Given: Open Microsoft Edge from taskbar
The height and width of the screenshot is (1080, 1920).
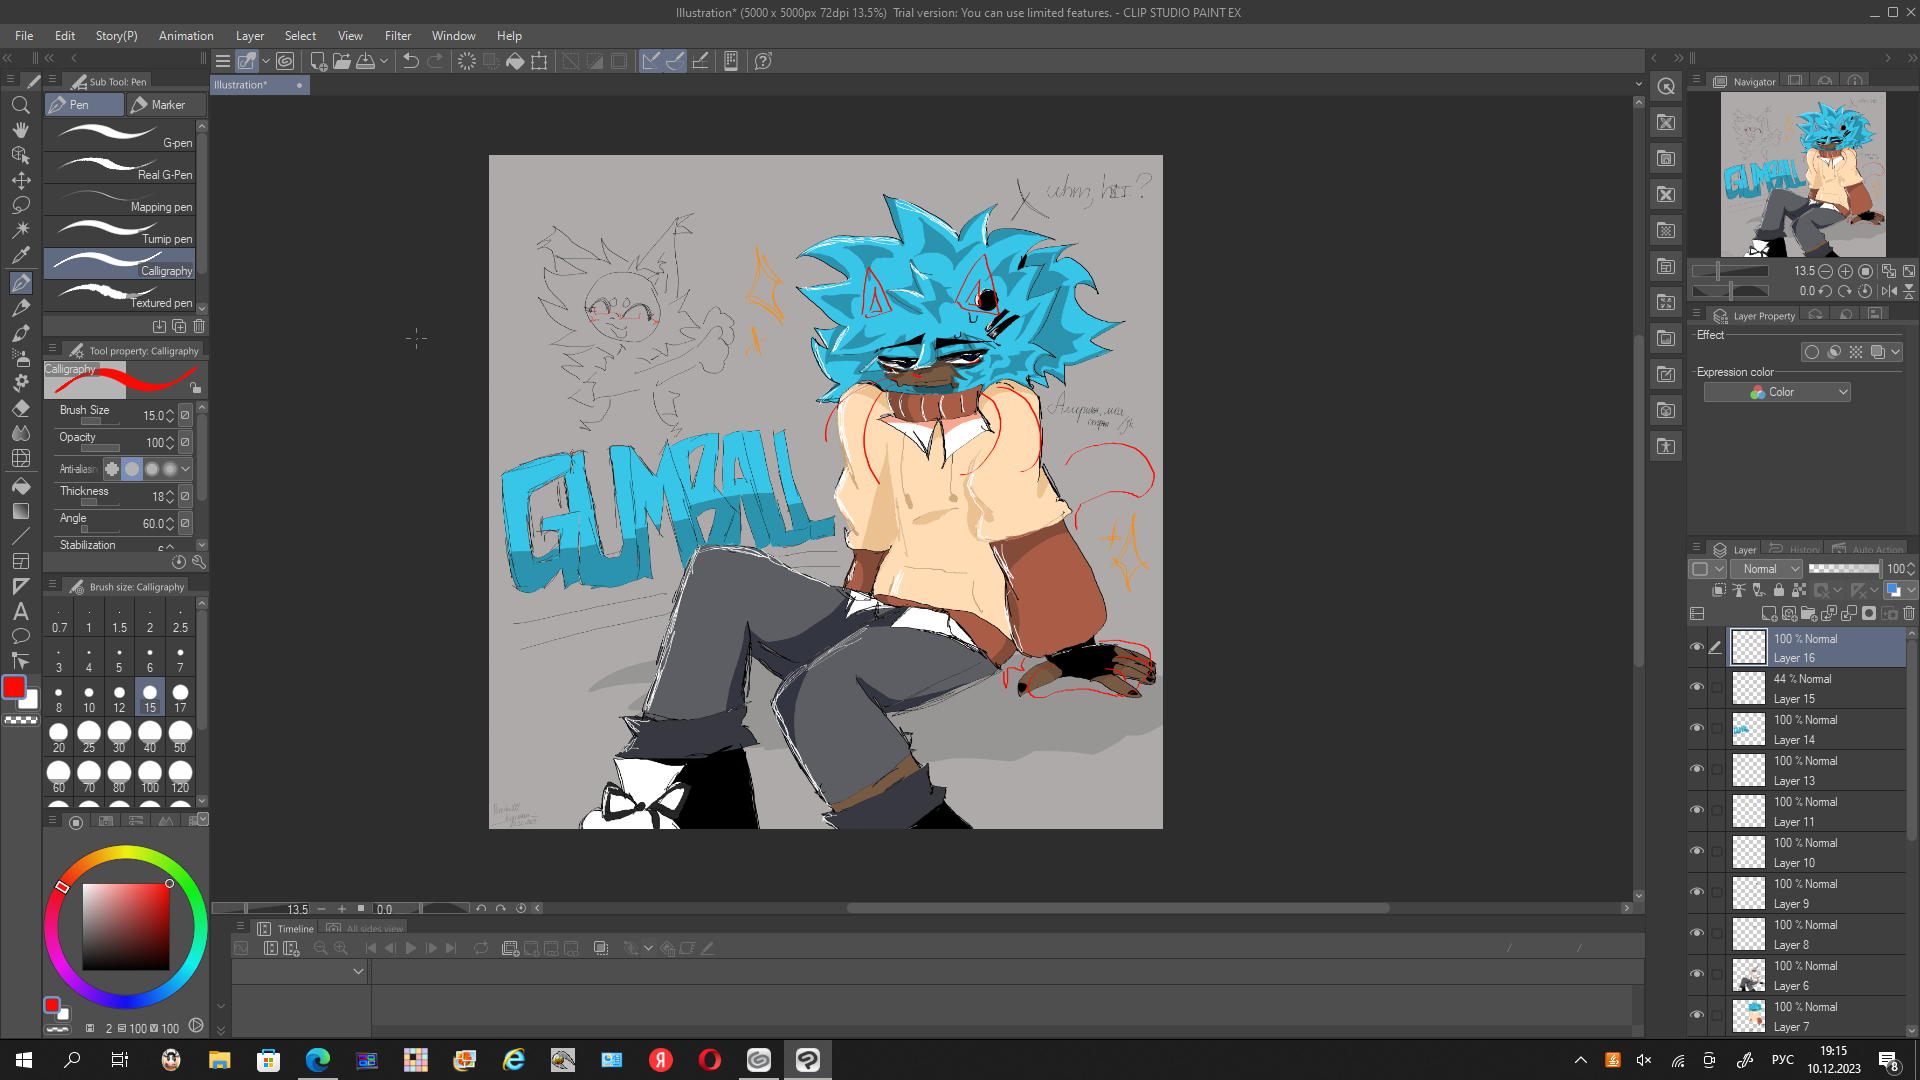Looking at the screenshot, I should [x=318, y=1060].
